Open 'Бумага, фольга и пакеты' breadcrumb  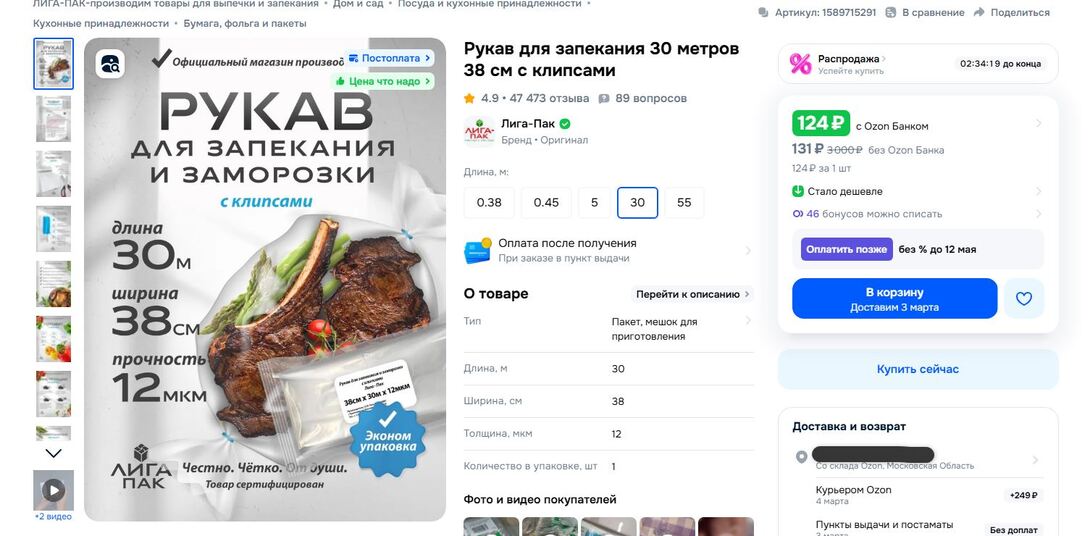[245, 24]
